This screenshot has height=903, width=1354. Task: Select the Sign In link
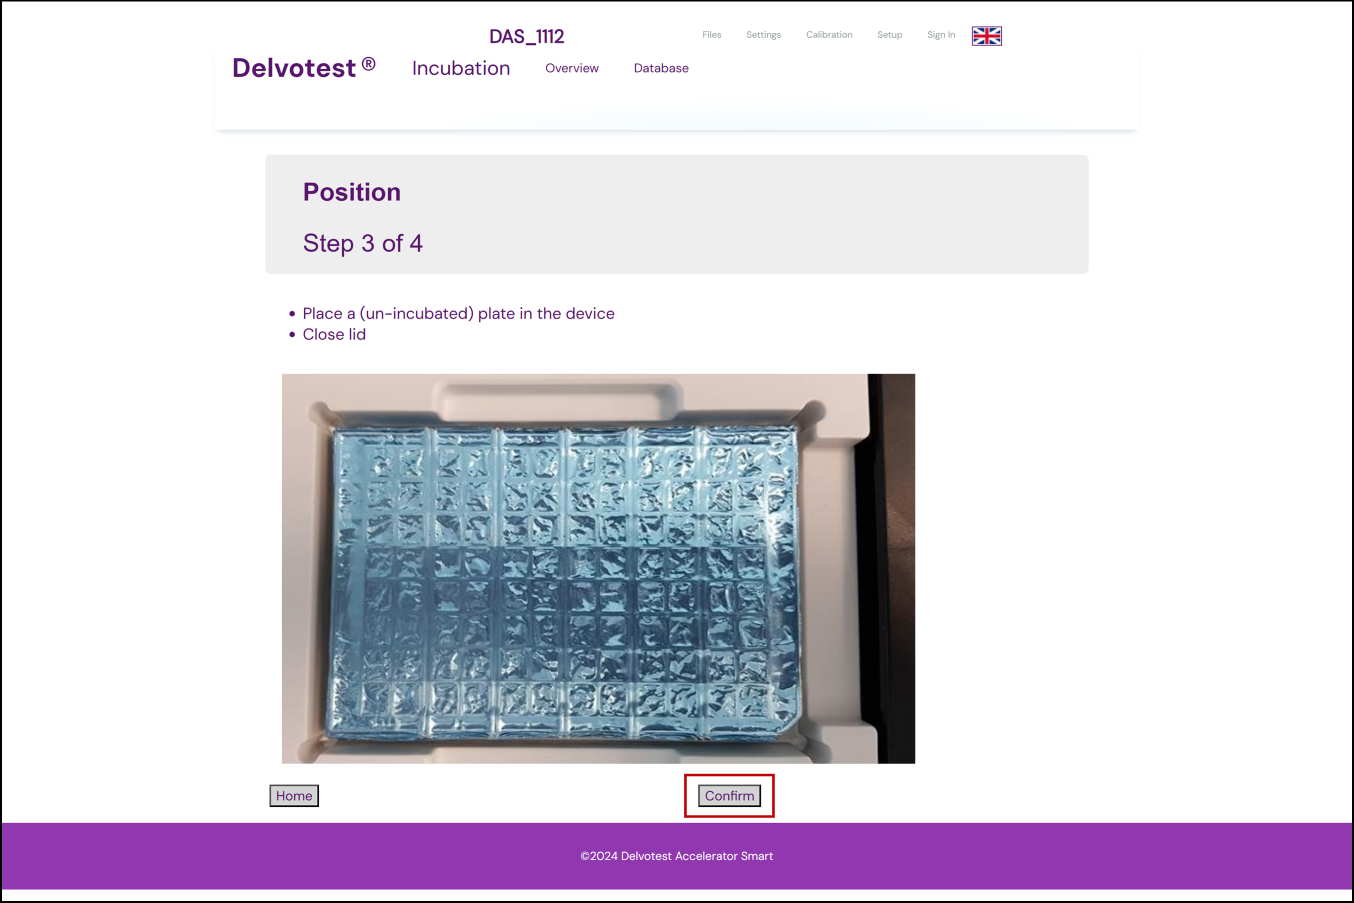(x=941, y=35)
